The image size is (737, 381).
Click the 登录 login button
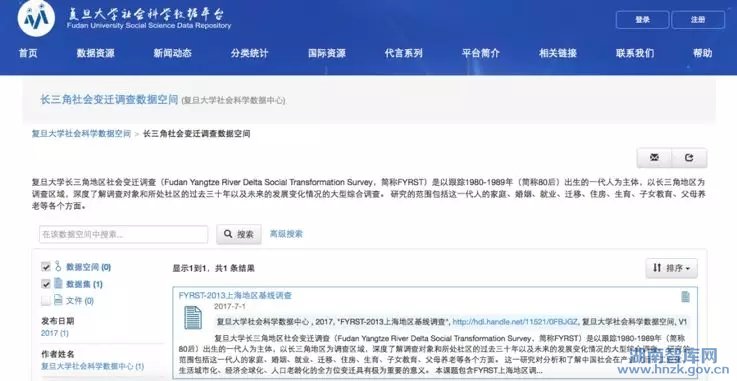tap(642, 20)
